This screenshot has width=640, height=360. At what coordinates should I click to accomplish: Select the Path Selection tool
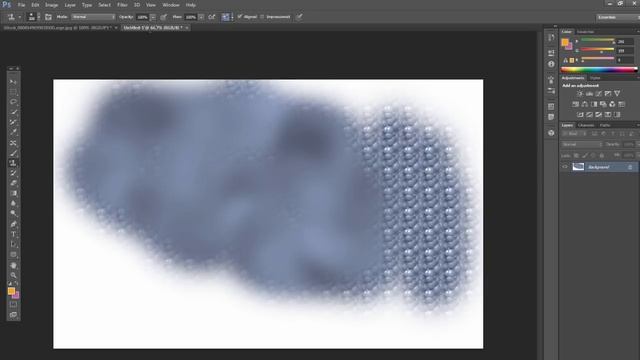[x=13, y=244]
